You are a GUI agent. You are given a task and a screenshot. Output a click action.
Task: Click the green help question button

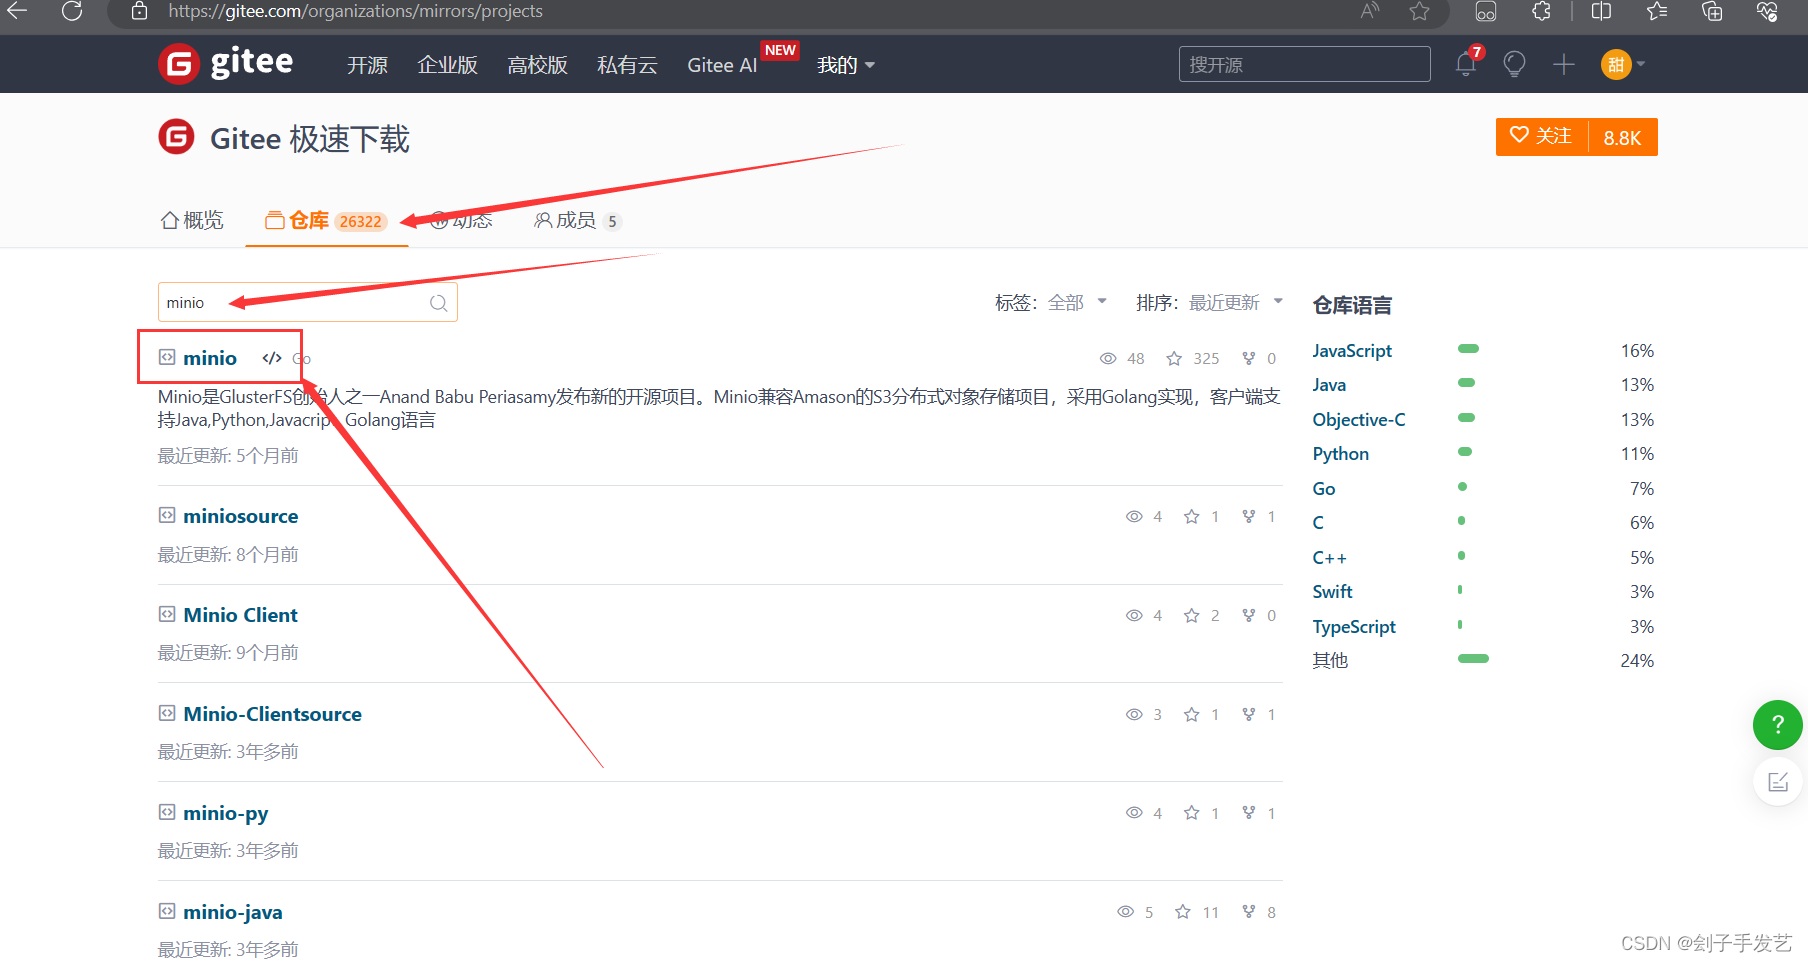[x=1777, y=725]
